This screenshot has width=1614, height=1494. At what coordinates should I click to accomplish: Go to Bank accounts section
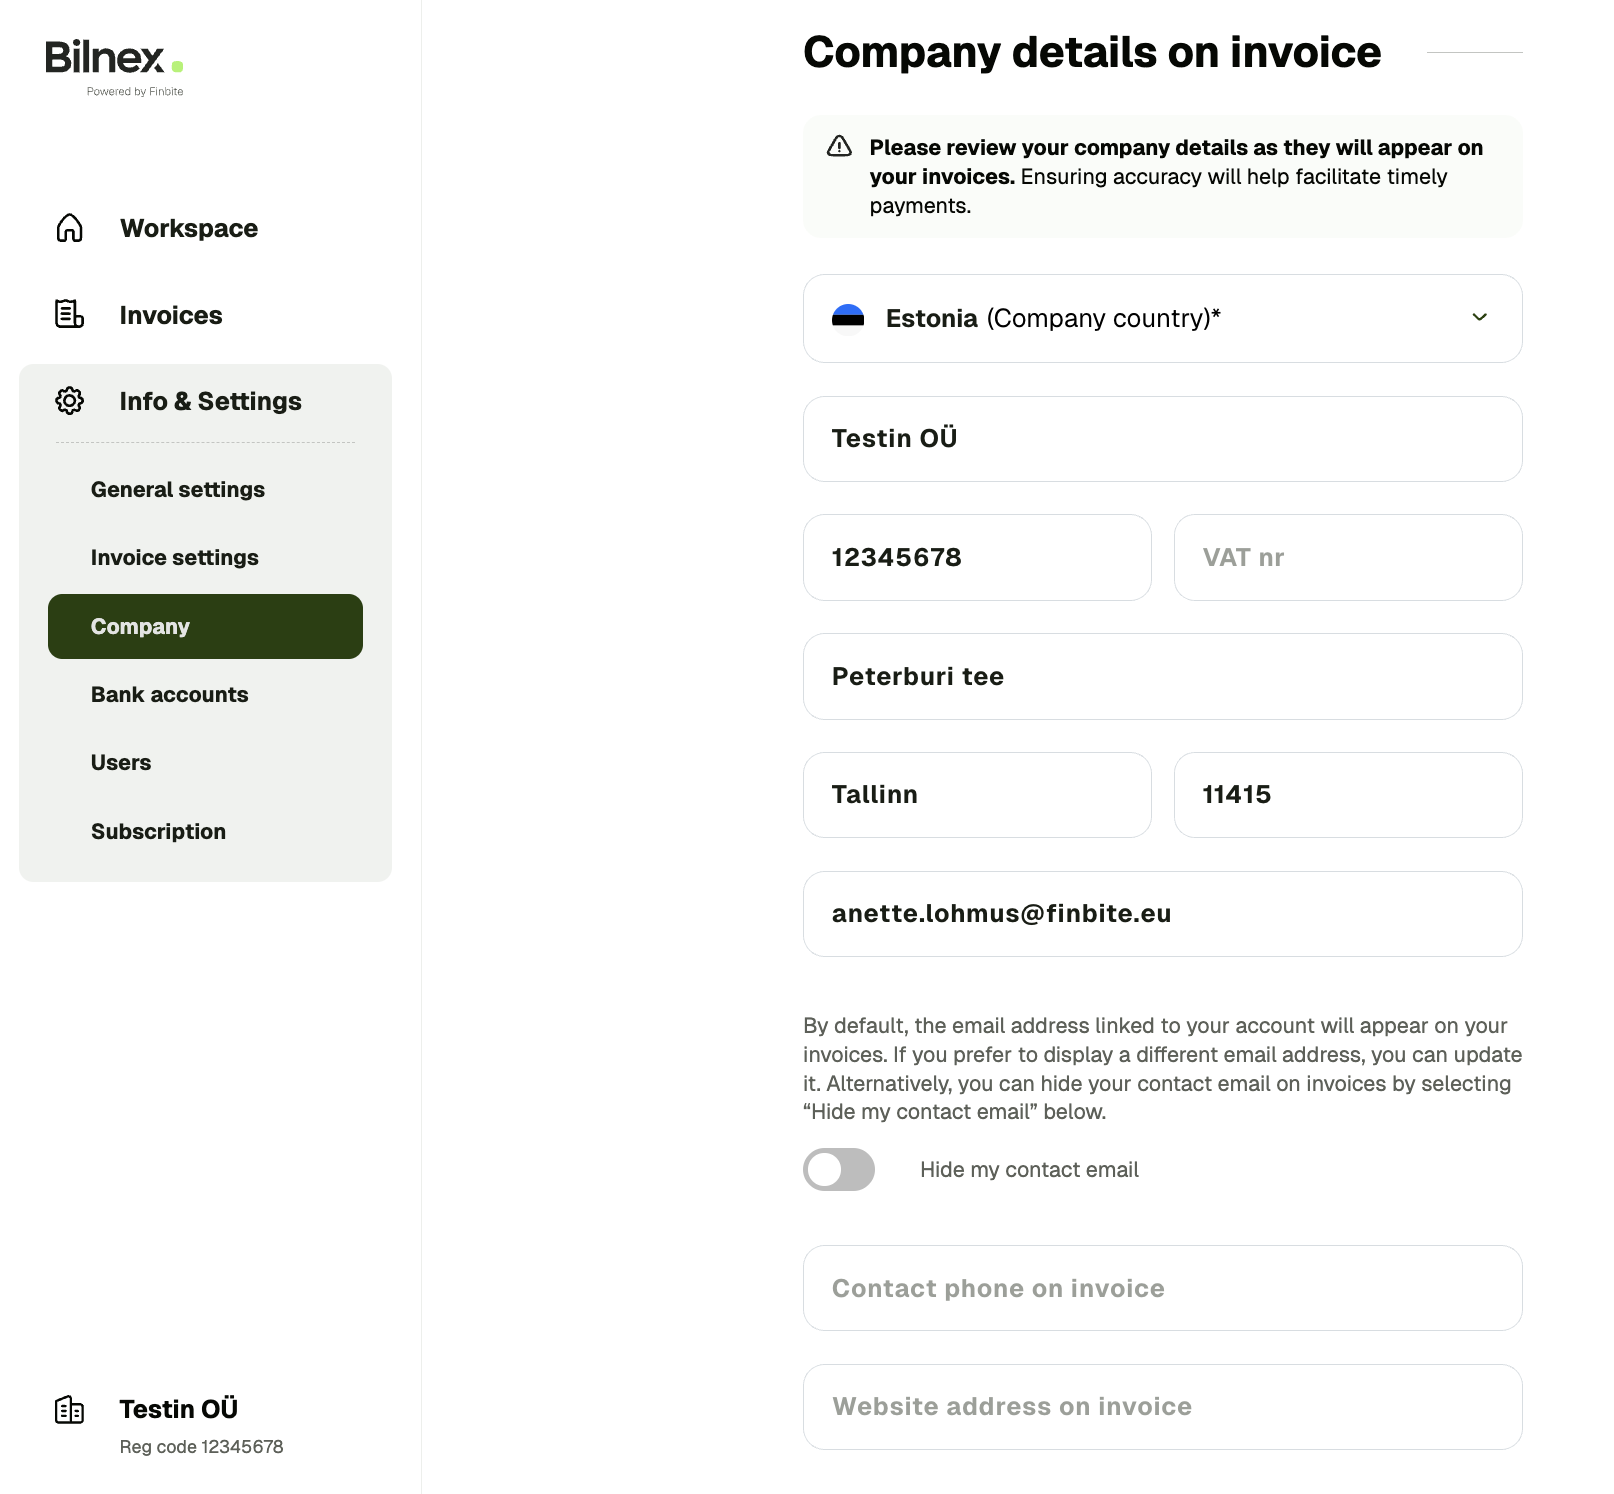[x=170, y=695]
